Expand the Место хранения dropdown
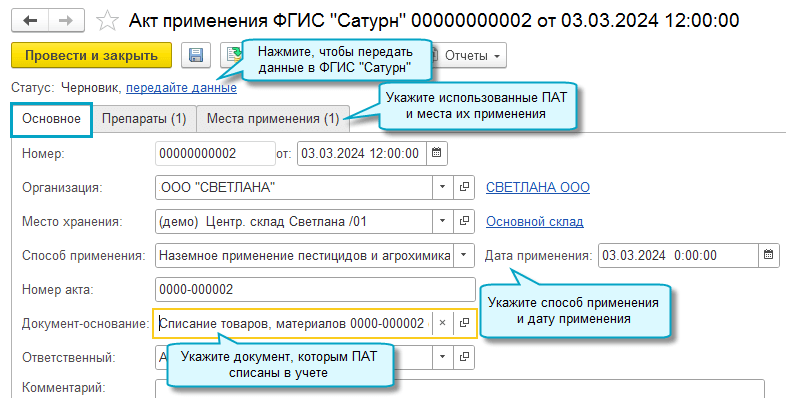Screen dimensions: 786x398 click(443, 221)
